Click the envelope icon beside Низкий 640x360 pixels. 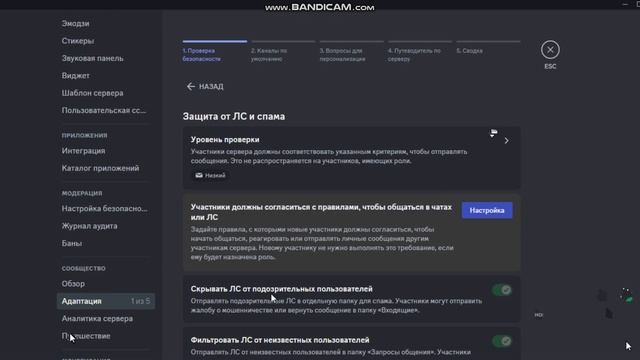pyautogui.click(x=199, y=176)
